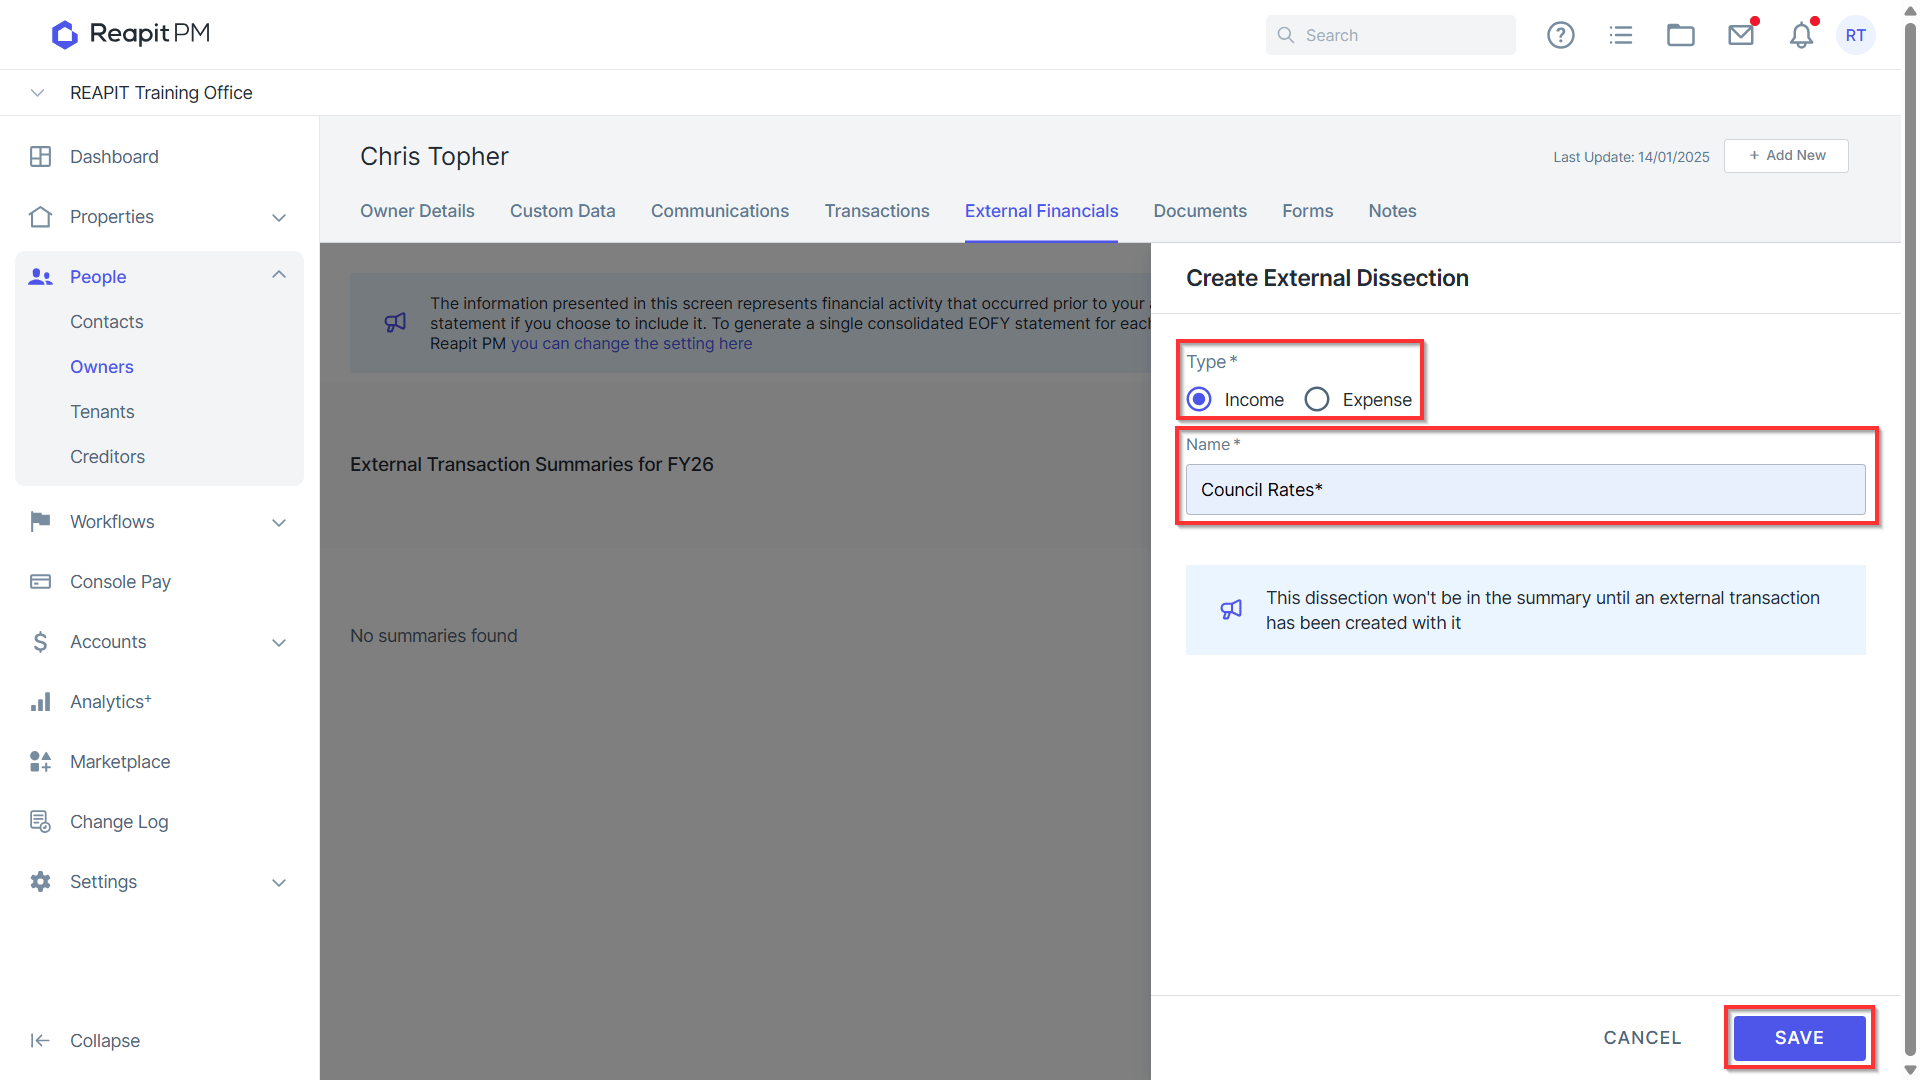Open the notifications bell
1920x1080 pixels.
tap(1801, 35)
